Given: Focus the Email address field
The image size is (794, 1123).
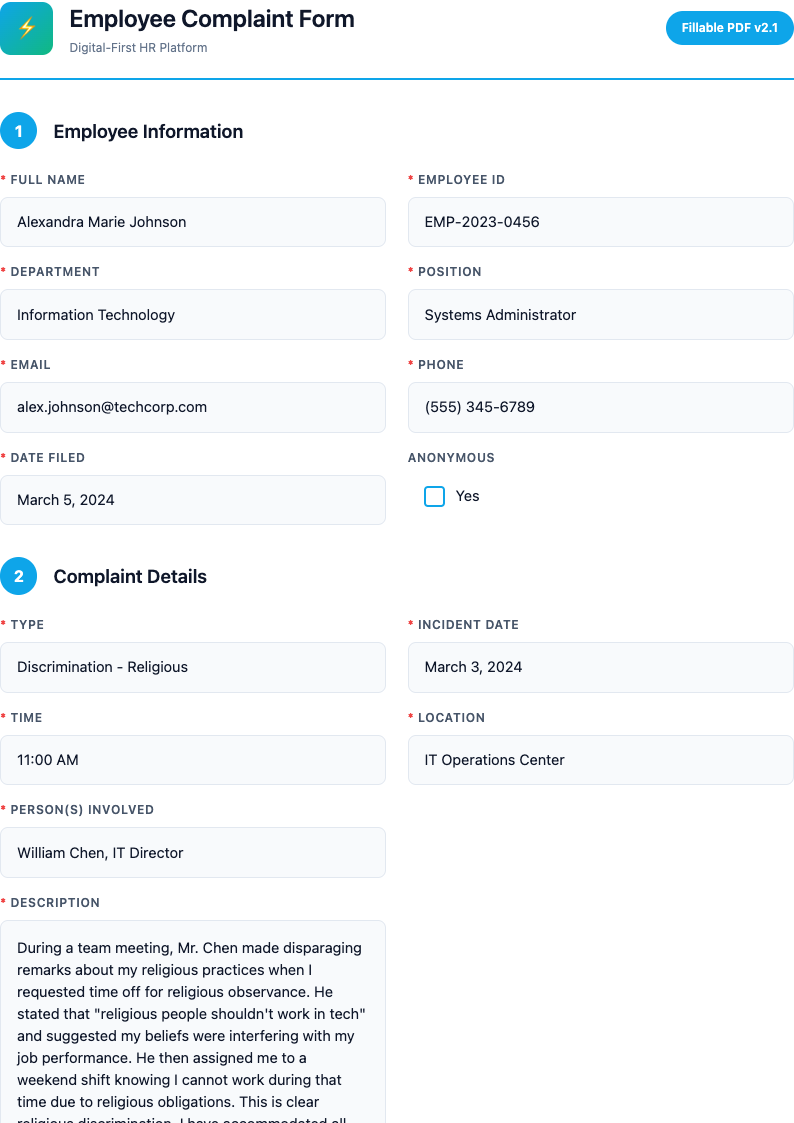Looking at the screenshot, I should 193,407.
